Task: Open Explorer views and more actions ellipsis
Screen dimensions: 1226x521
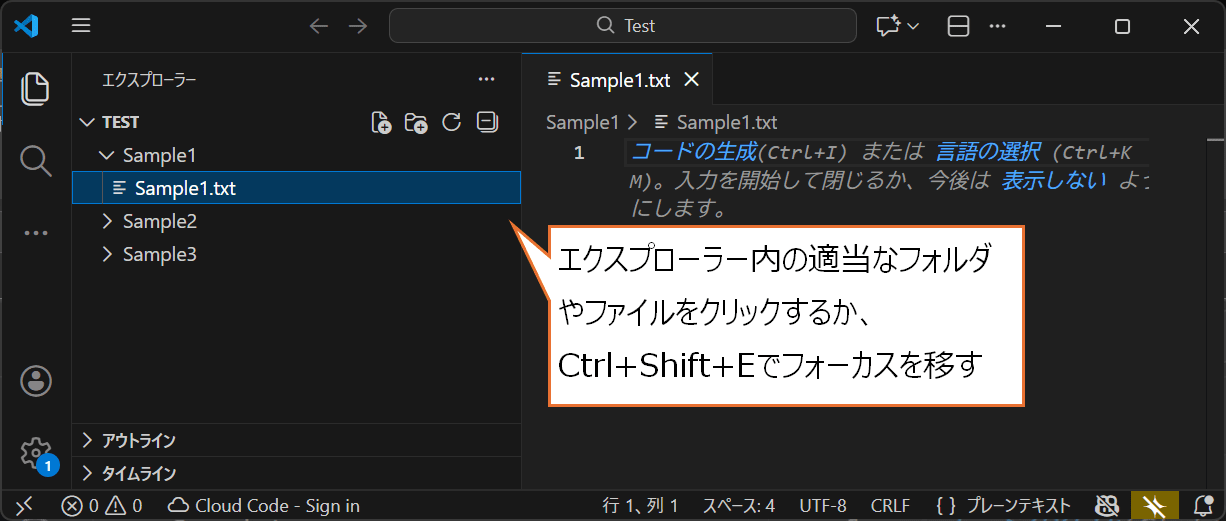Action: point(487,79)
